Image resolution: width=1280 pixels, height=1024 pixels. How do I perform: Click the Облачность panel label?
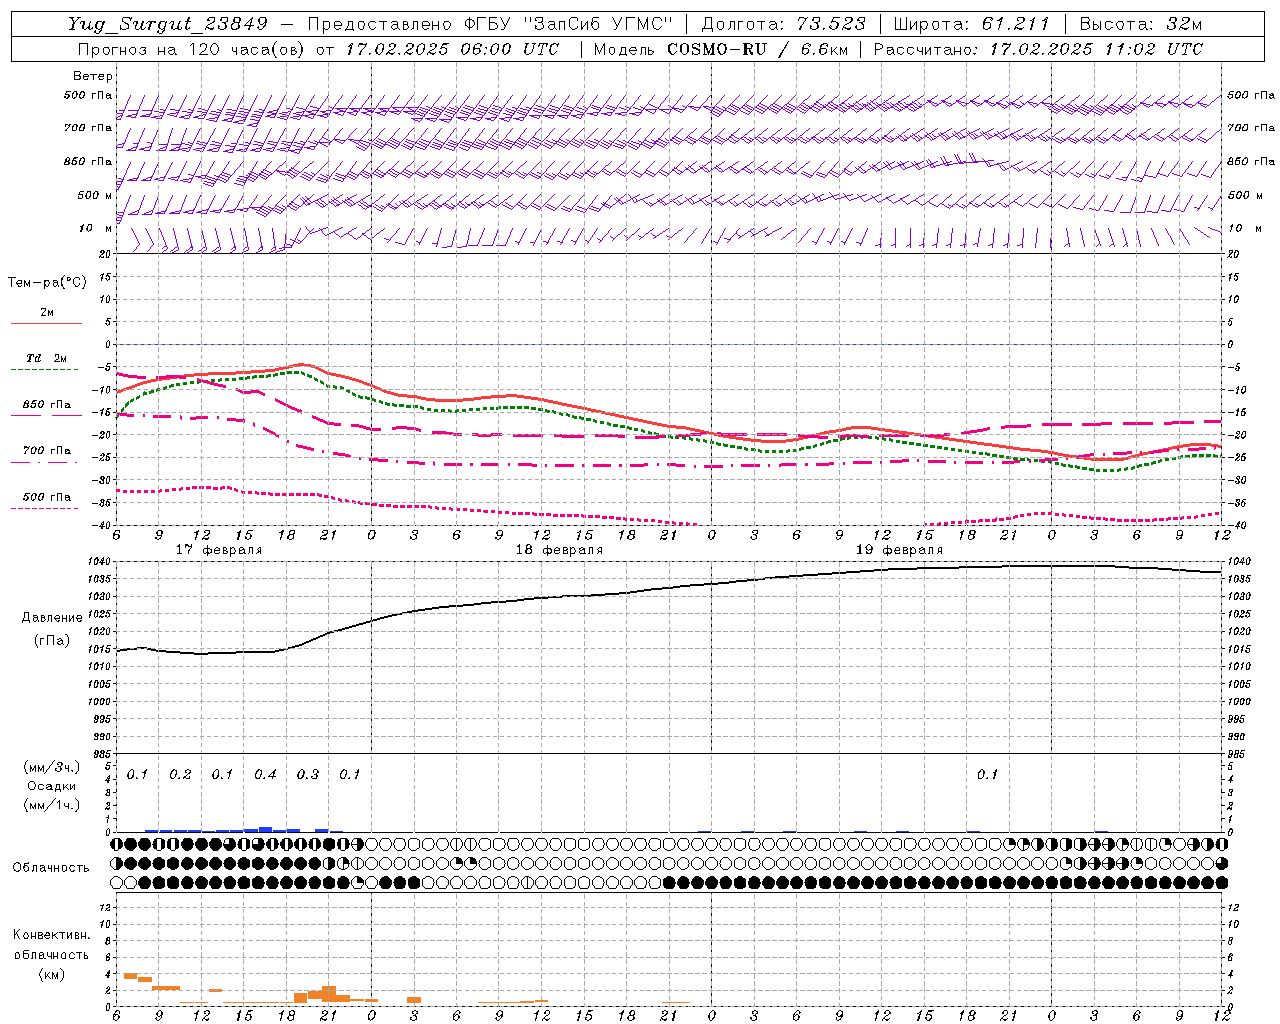point(51,868)
